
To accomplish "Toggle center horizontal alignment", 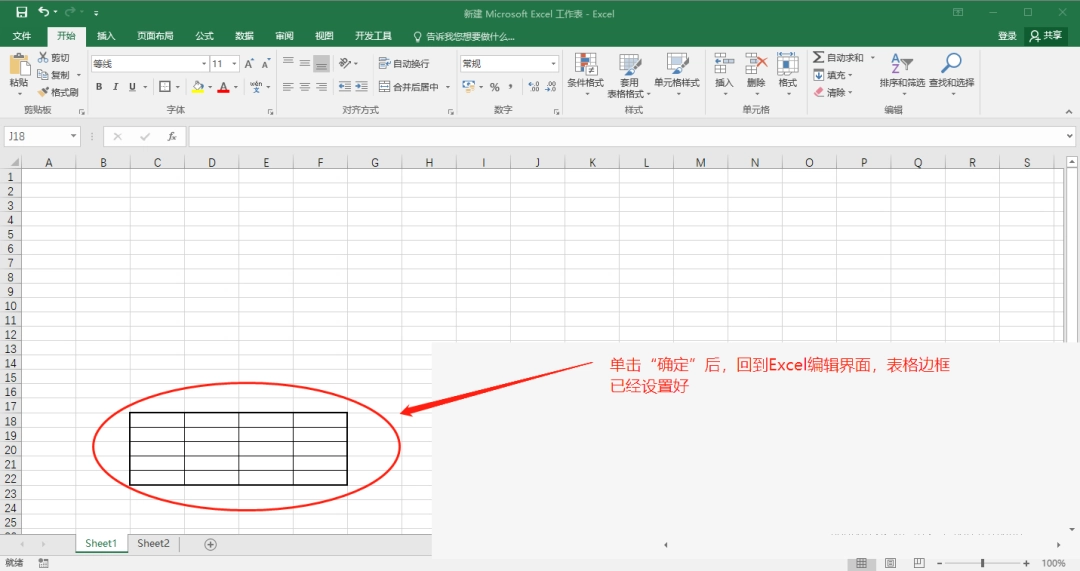I will pos(304,87).
